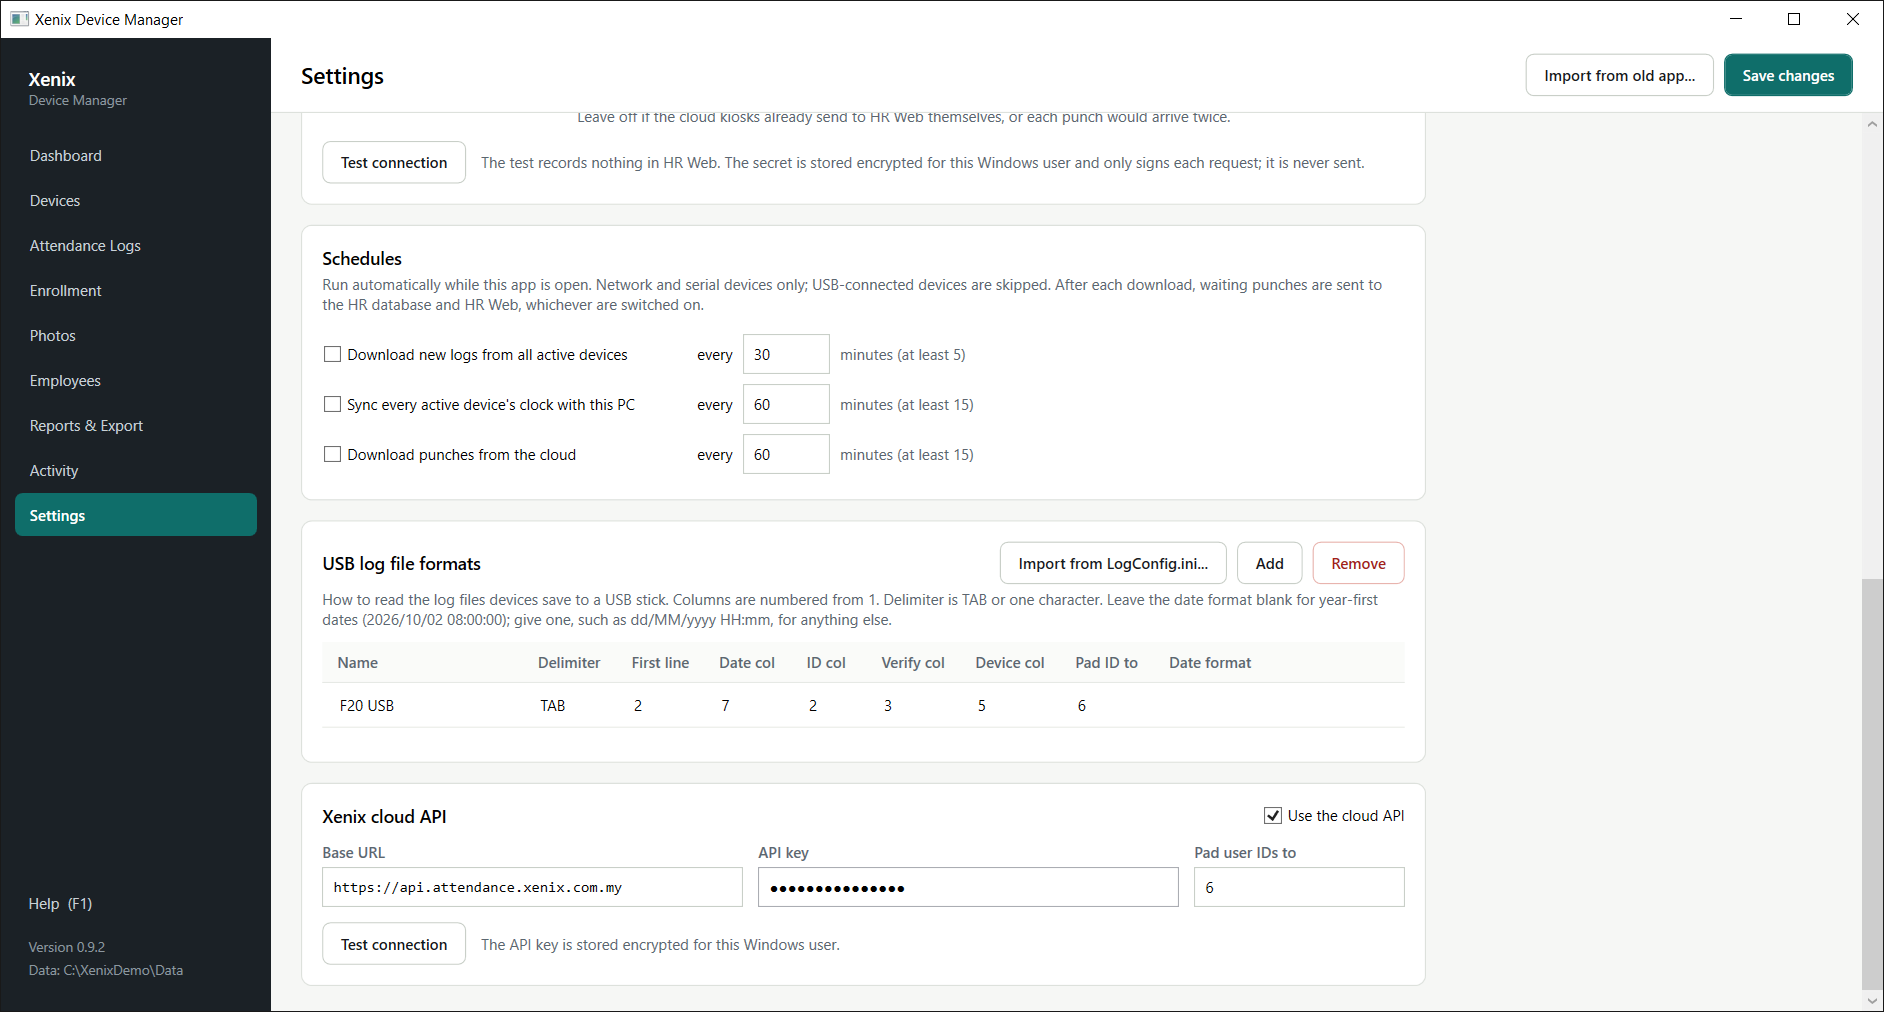Click Version 0.9.2 text in sidebar
The height and width of the screenshot is (1012, 1884).
pos(67,947)
